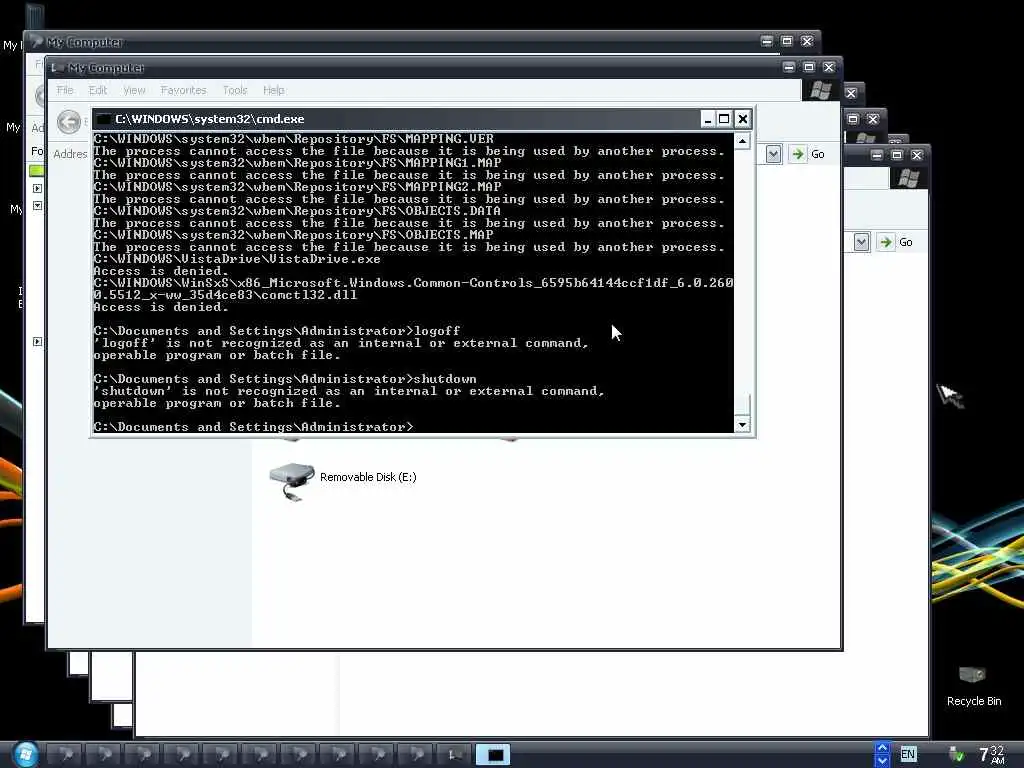Open the Start menu orb
Screen dimensions: 1024x768
click(x=25, y=754)
